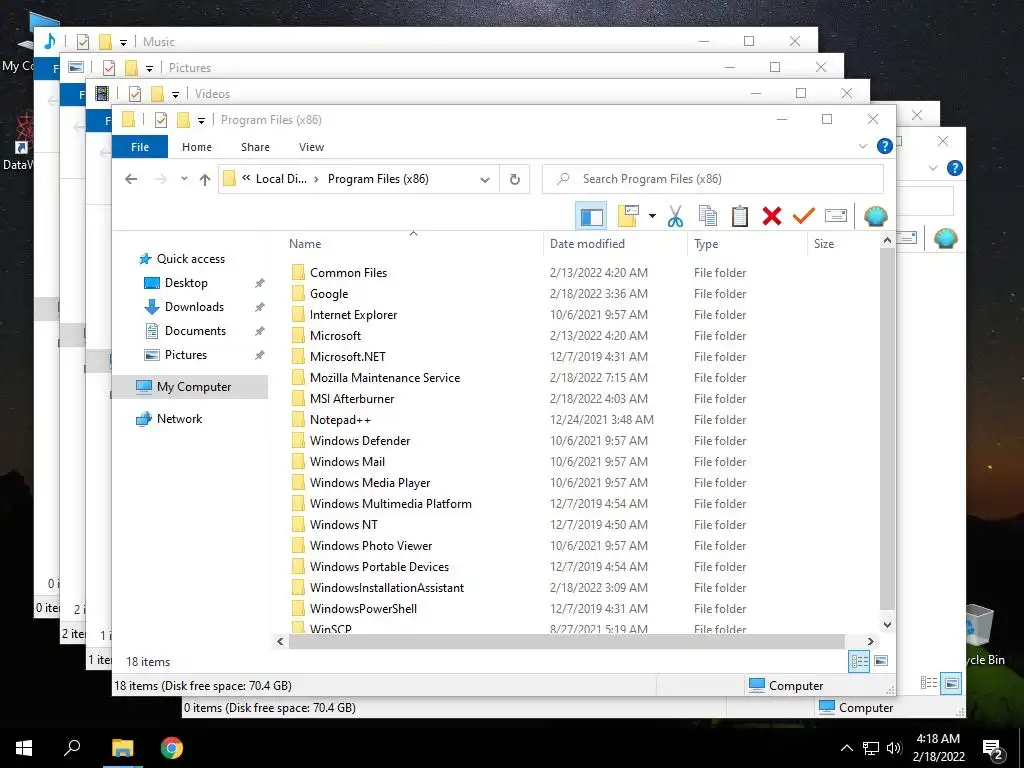Switch to large thumbnails view in Program Files status bar

880,662
